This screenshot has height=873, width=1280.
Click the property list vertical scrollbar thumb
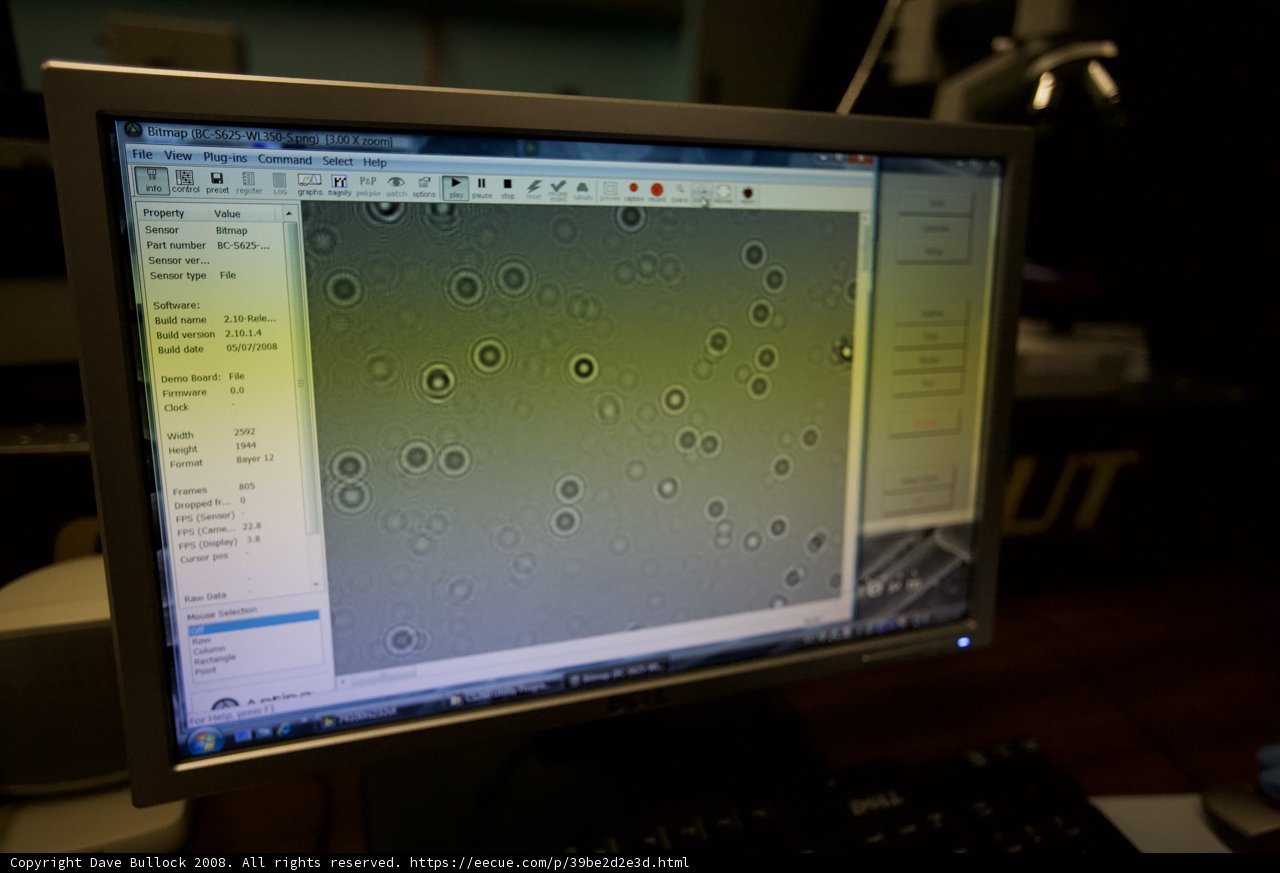click(x=299, y=380)
